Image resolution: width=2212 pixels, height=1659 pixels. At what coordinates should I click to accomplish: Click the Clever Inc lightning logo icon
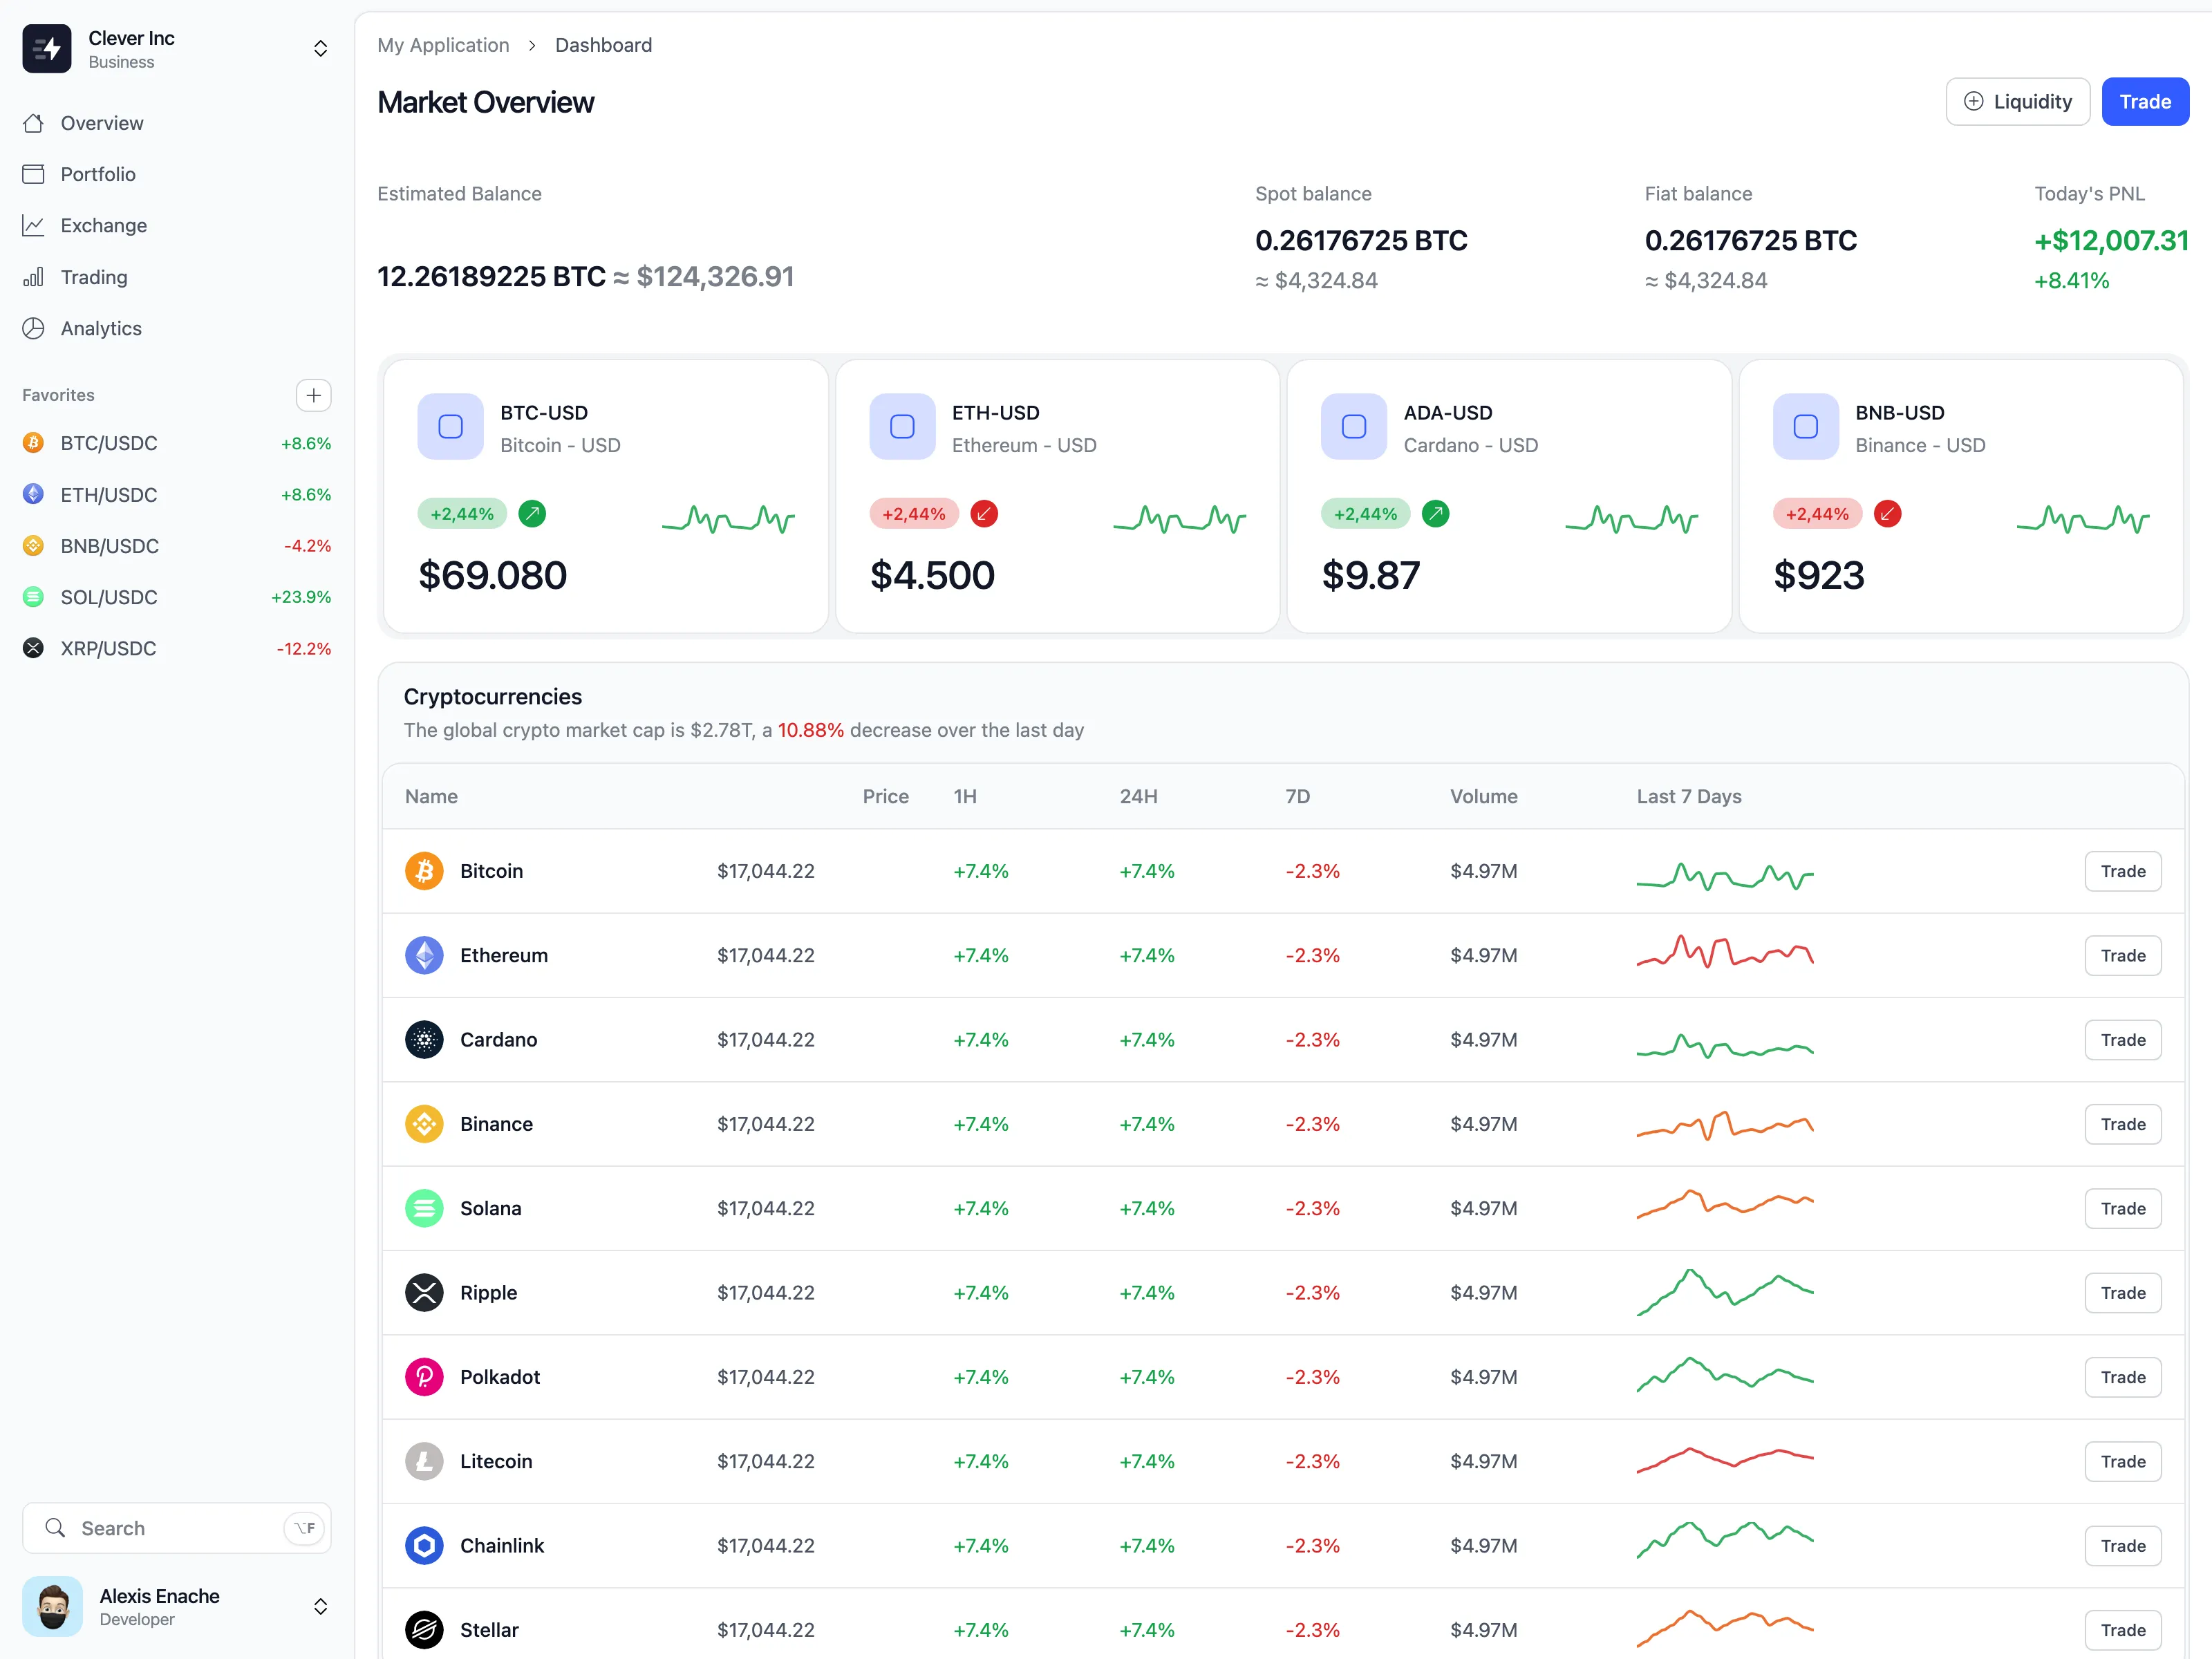(47, 48)
